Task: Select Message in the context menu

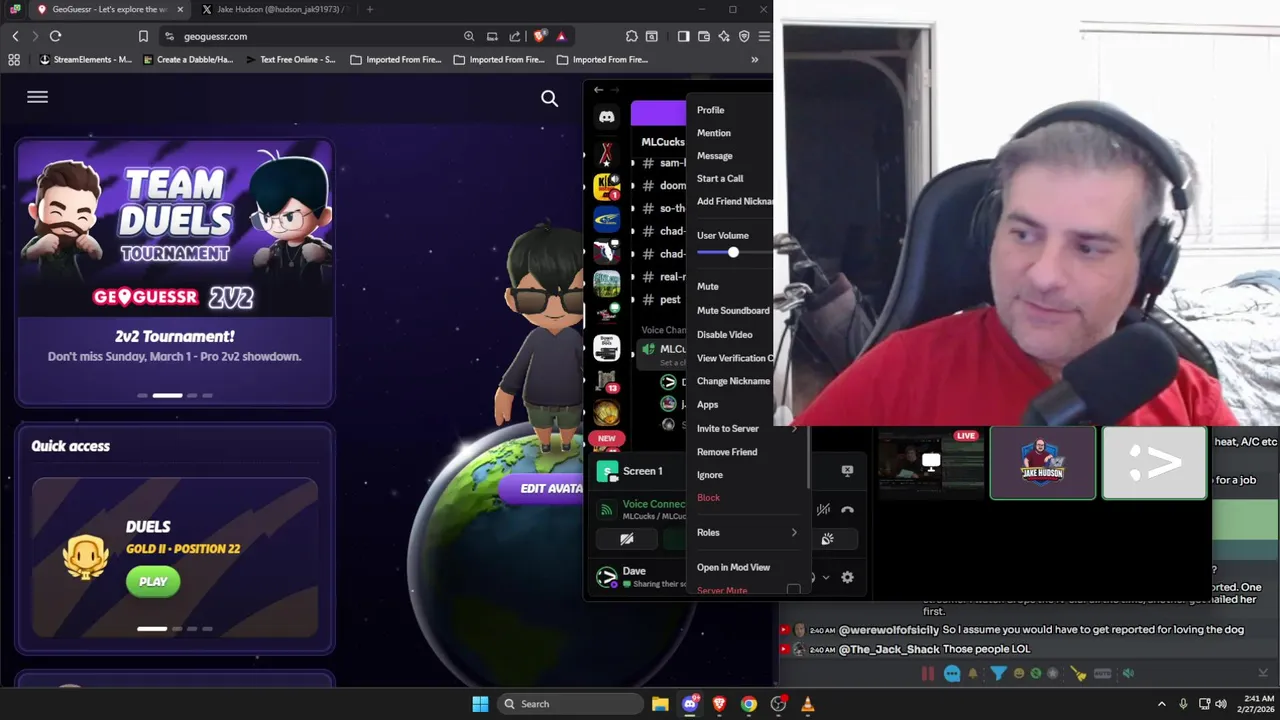Action: coord(714,156)
